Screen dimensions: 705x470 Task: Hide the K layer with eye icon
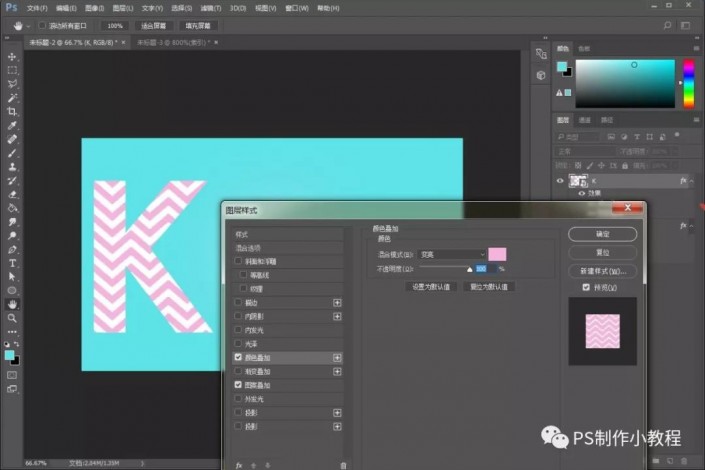tap(560, 181)
